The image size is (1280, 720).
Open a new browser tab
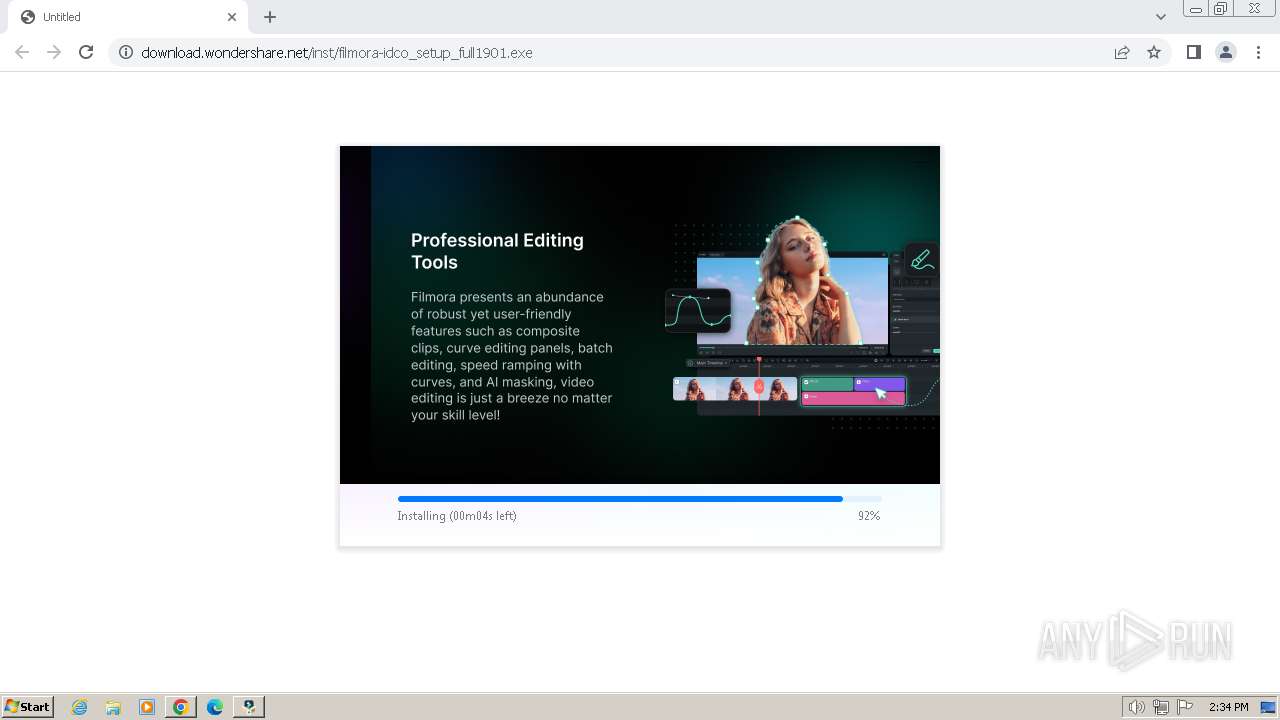click(x=270, y=17)
